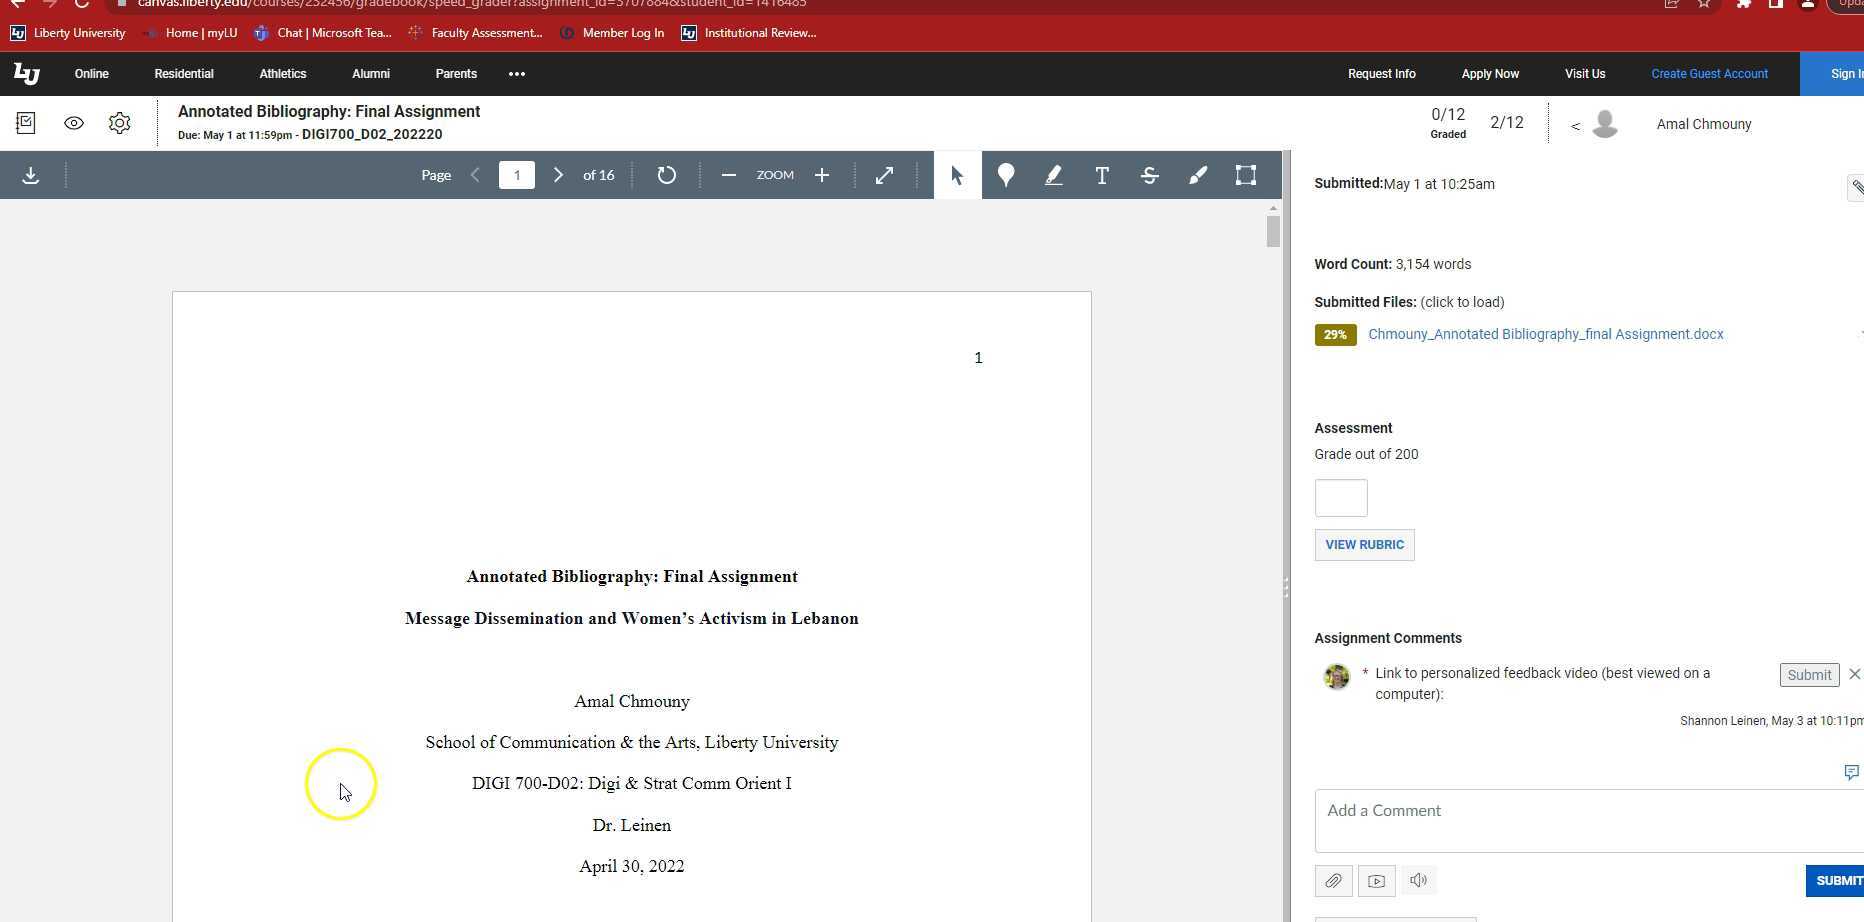Open the Alumni menu item
This screenshot has width=1864, height=922.
(371, 74)
